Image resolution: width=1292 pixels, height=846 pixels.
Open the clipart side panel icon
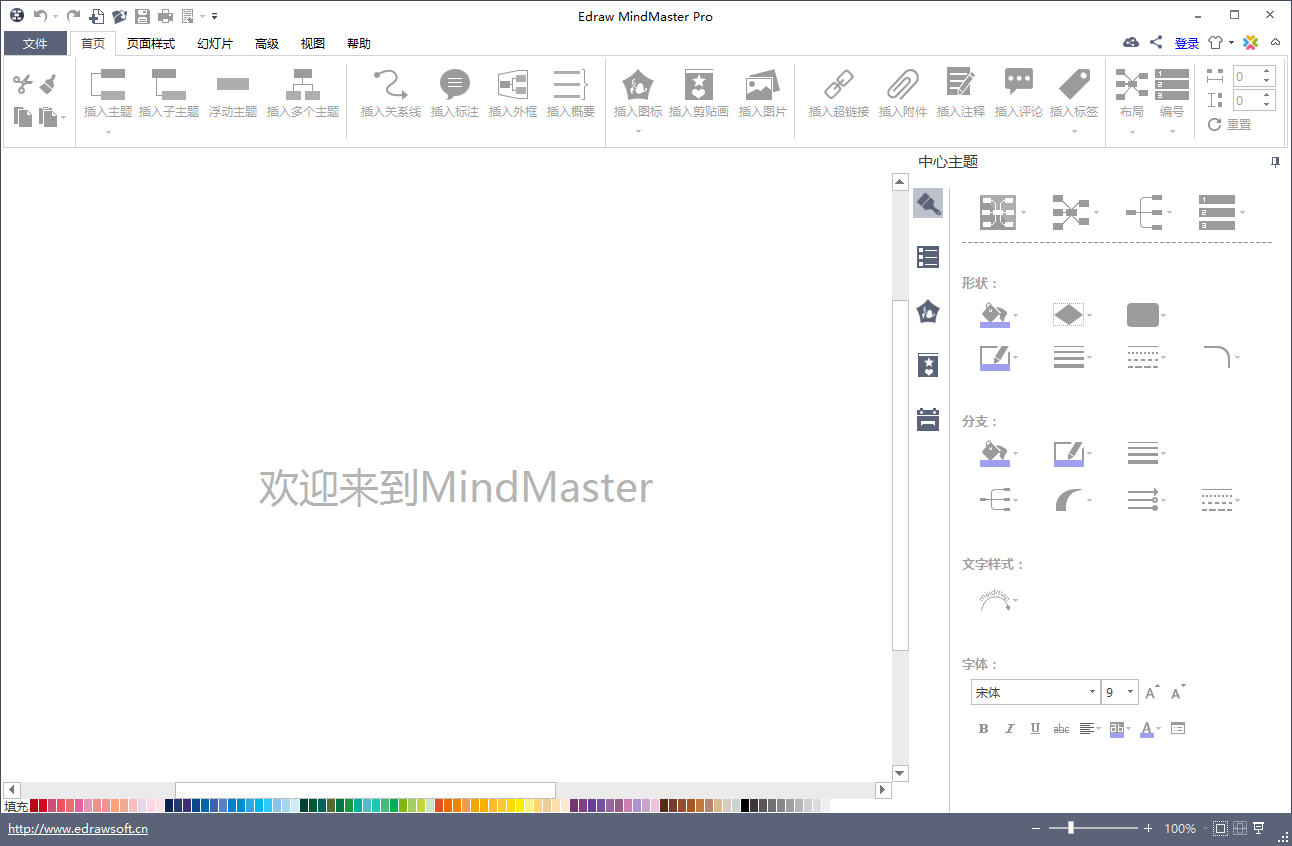(928, 365)
